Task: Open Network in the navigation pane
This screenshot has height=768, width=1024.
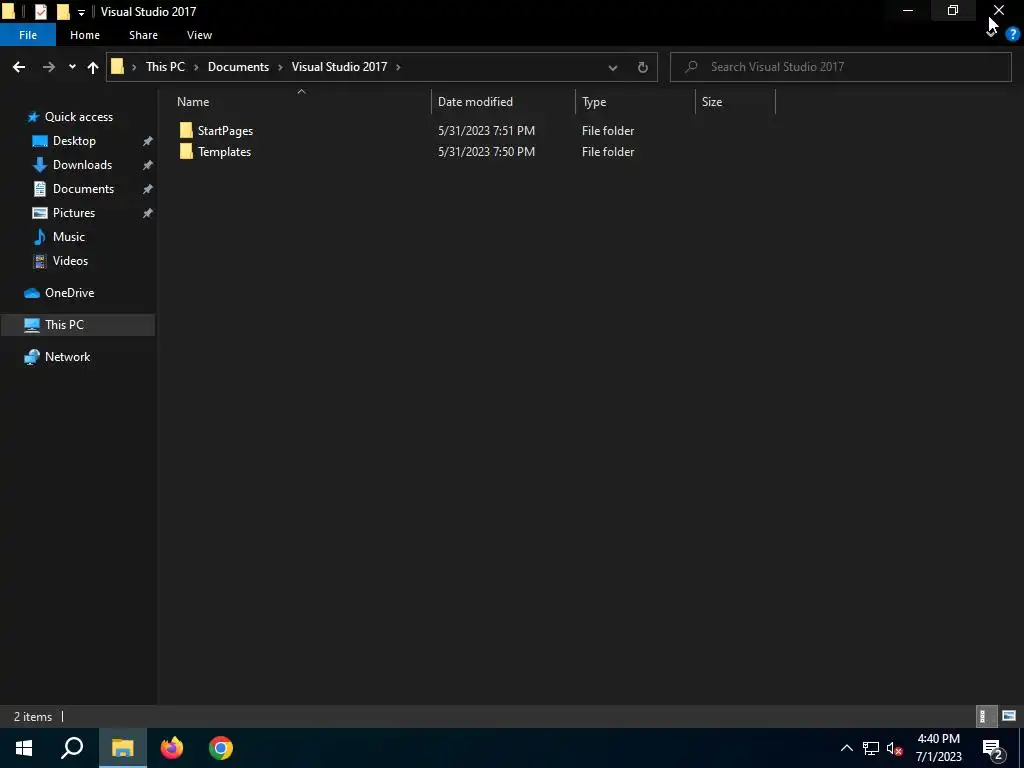Action: coord(67,357)
